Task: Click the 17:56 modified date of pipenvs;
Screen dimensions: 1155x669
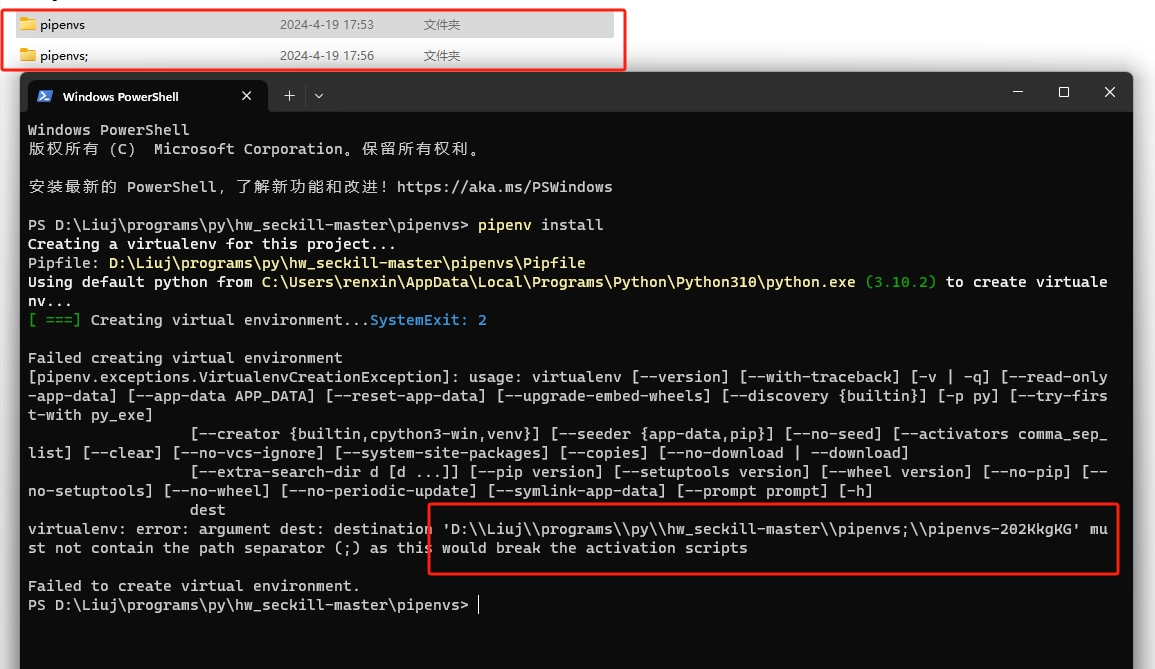Action: pos(327,56)
